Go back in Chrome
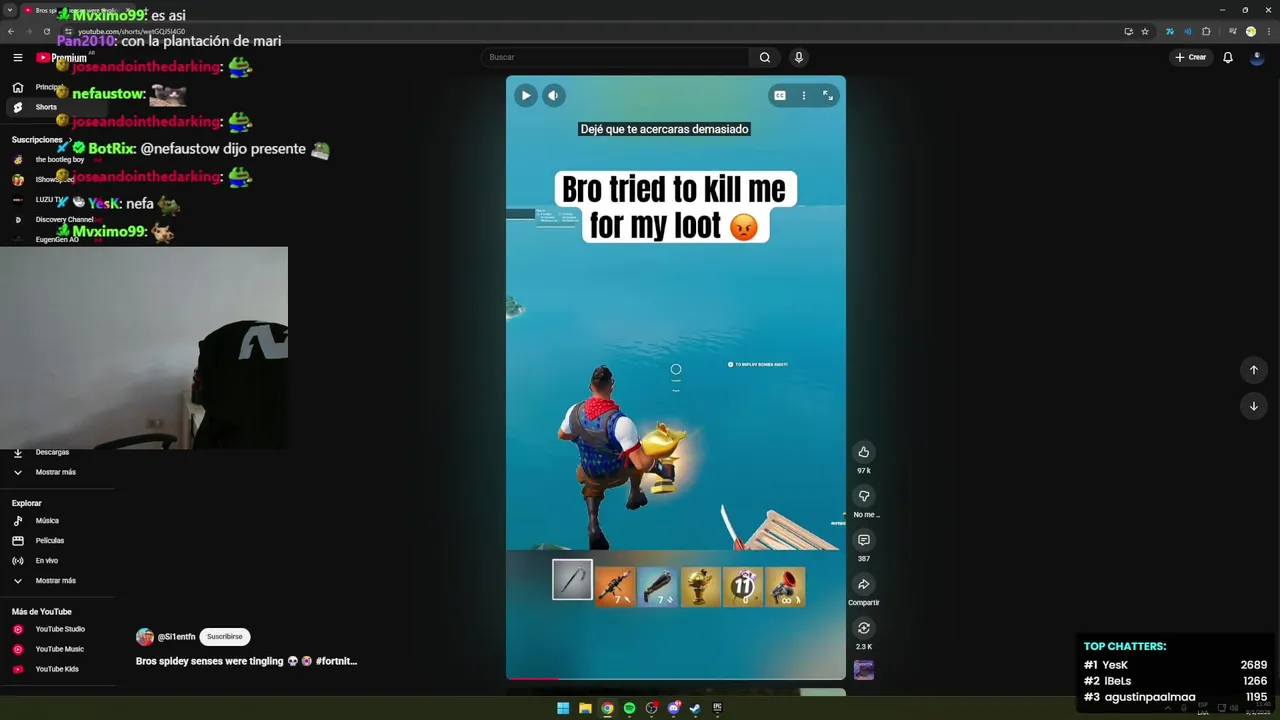1280x720 pixels. click(x=11, y=31)
